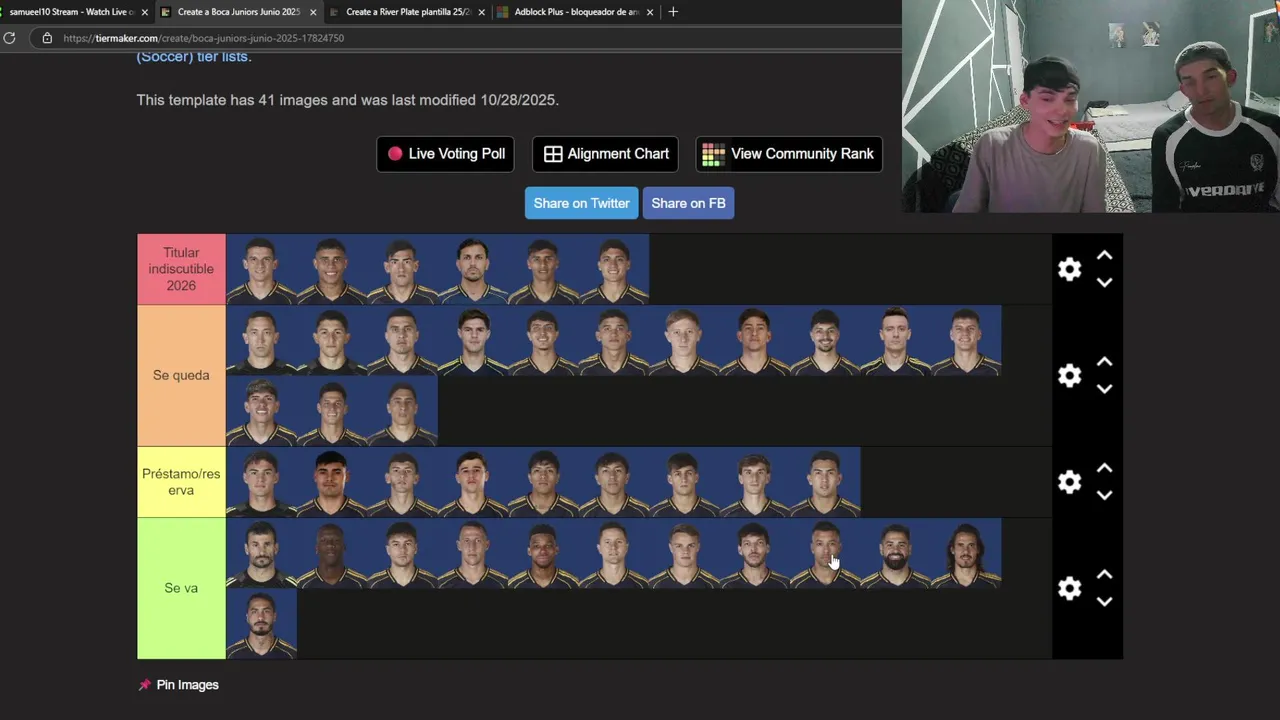Select first player thumbnail in Se queda row
Image resolution: width=1280 pixels, height=720 pixels.
[x=261, y=340]
